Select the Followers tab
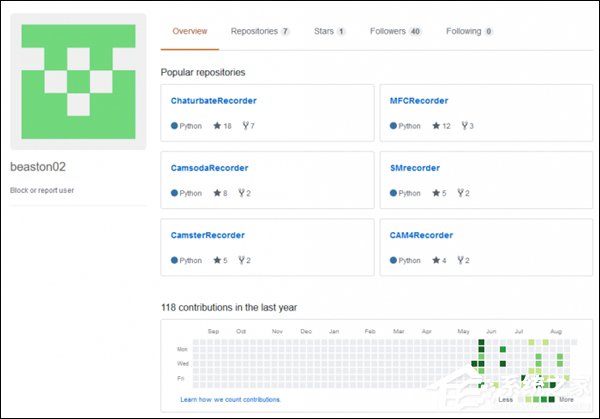Viewport: 600px width, 419px height. 395,32
